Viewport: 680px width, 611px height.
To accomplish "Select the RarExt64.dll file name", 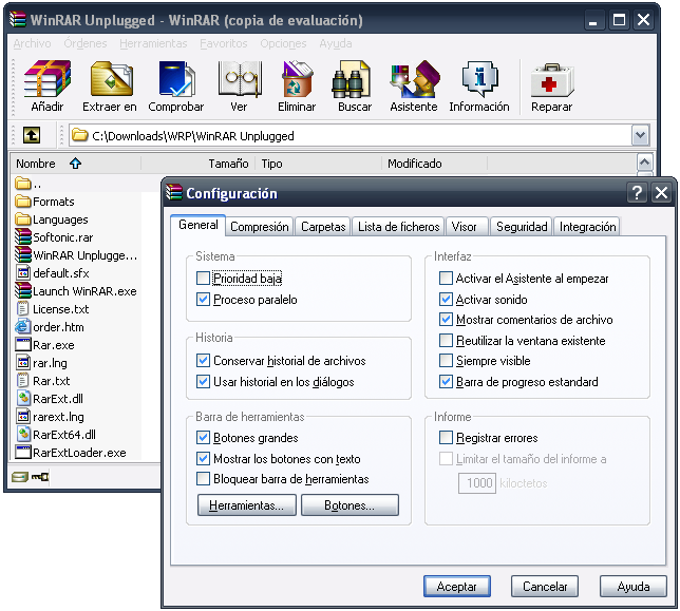I will pyautogui.click(x=64, y=434).
